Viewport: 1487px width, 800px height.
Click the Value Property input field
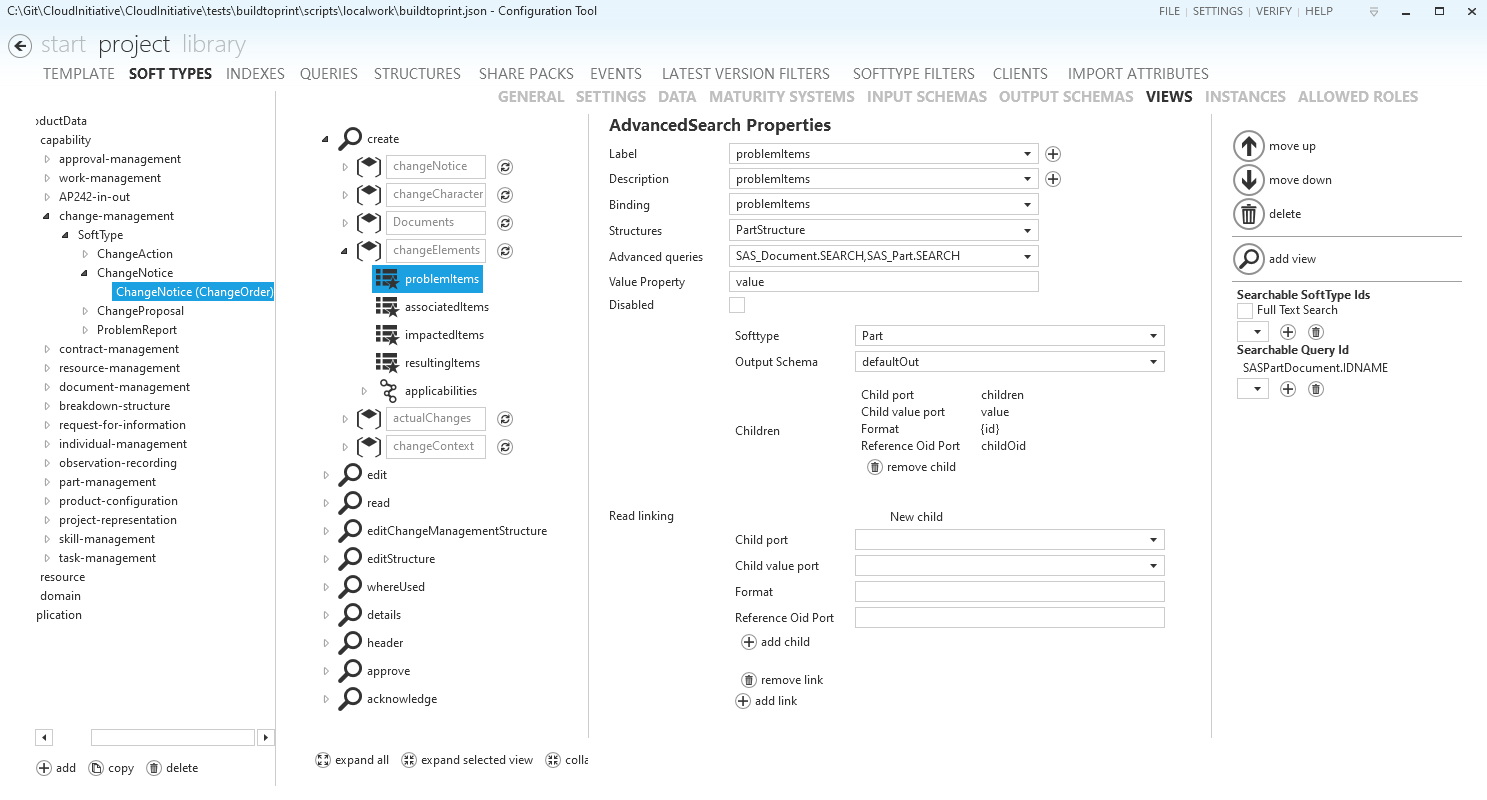coord(883,281)
